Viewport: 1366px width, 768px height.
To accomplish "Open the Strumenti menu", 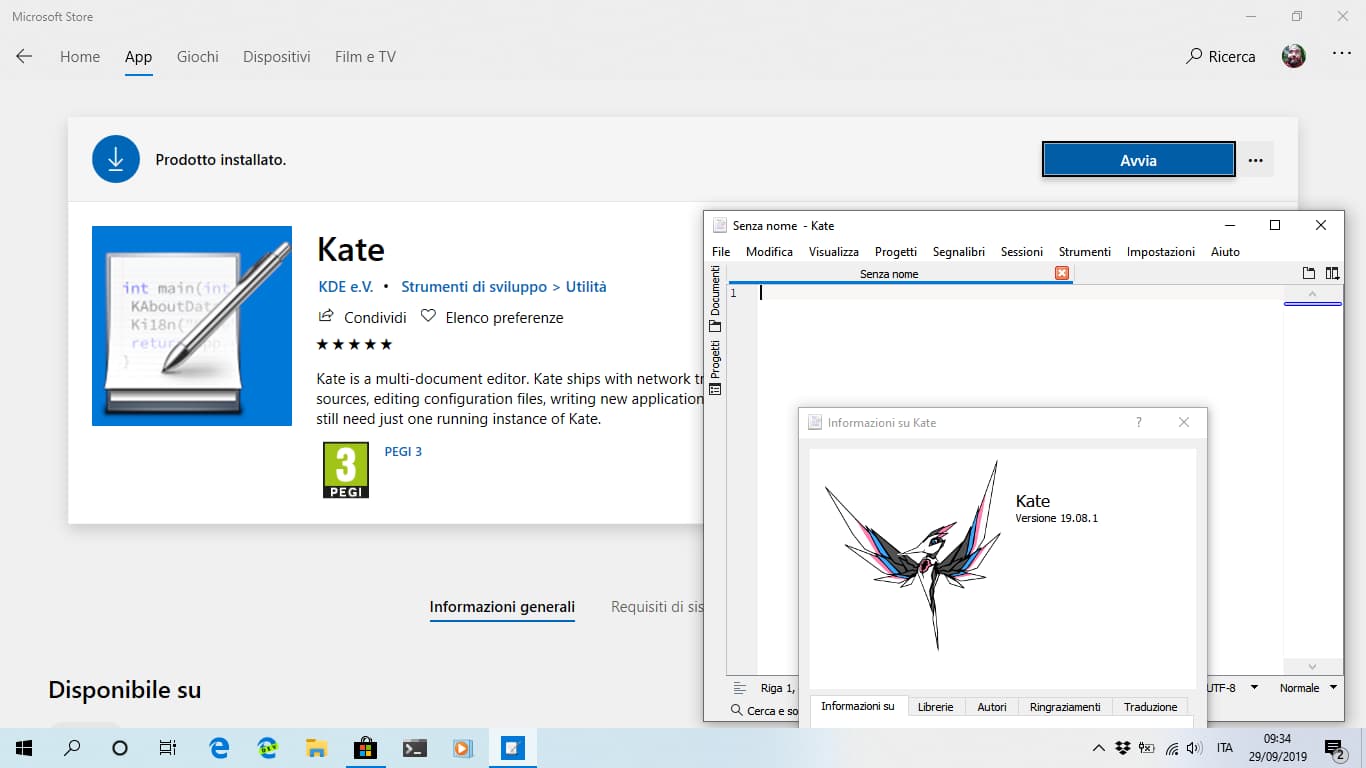I will click(1085, 252).
